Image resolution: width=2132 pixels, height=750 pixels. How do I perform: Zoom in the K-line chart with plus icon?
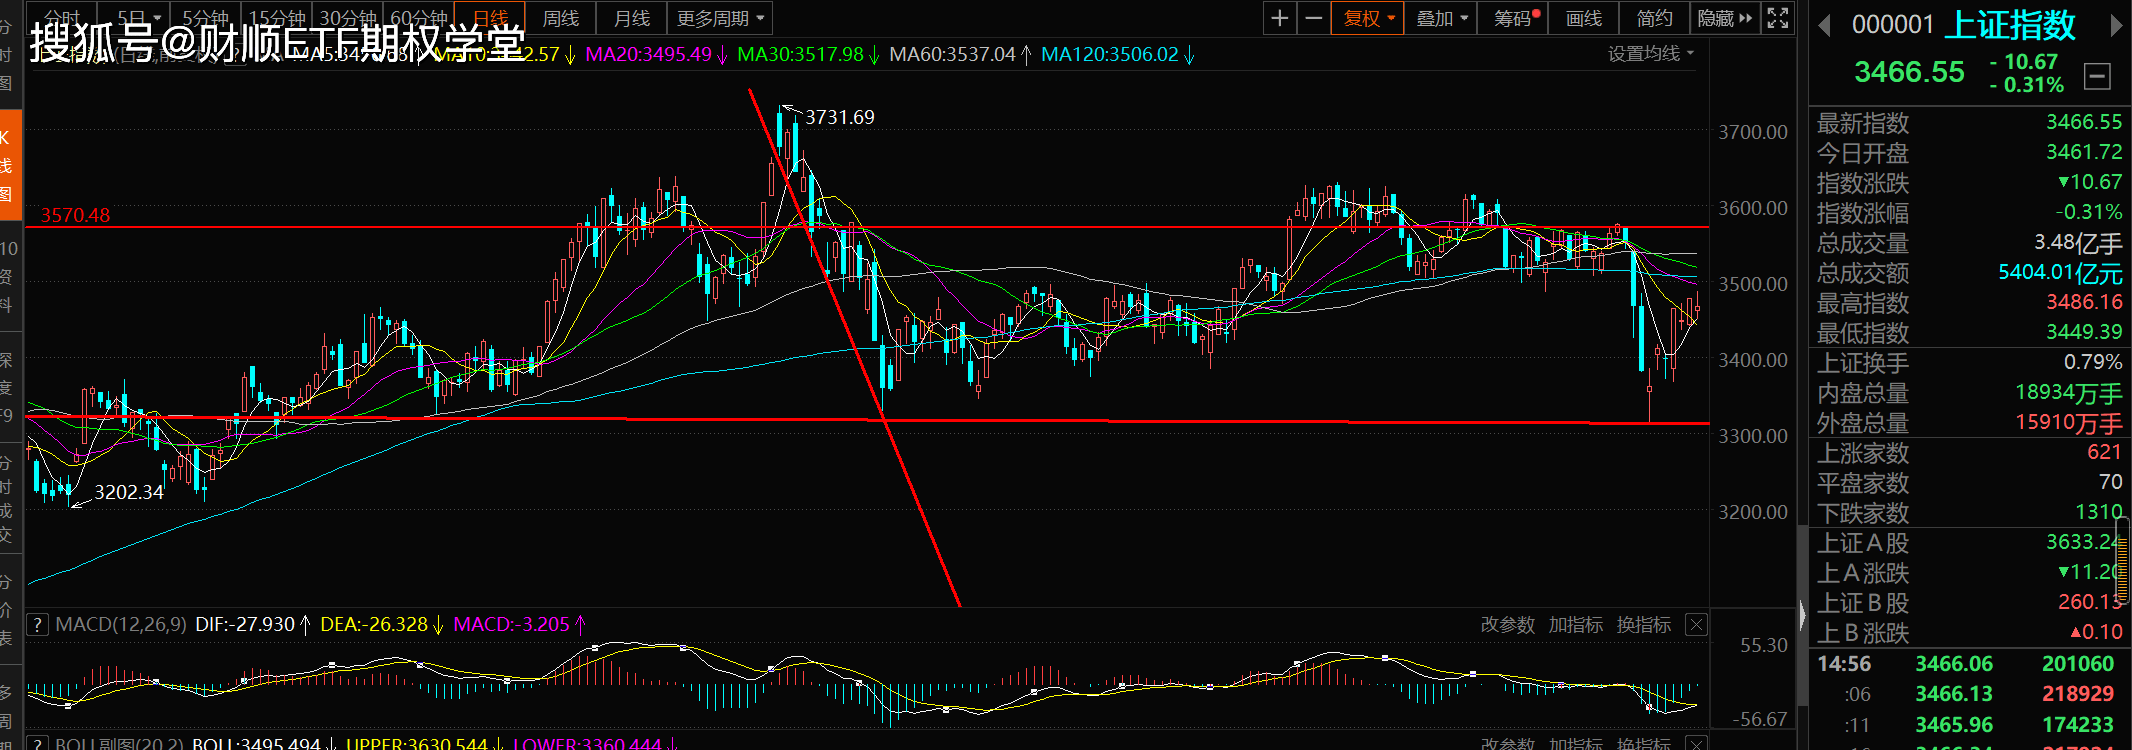click(1279, 18)
